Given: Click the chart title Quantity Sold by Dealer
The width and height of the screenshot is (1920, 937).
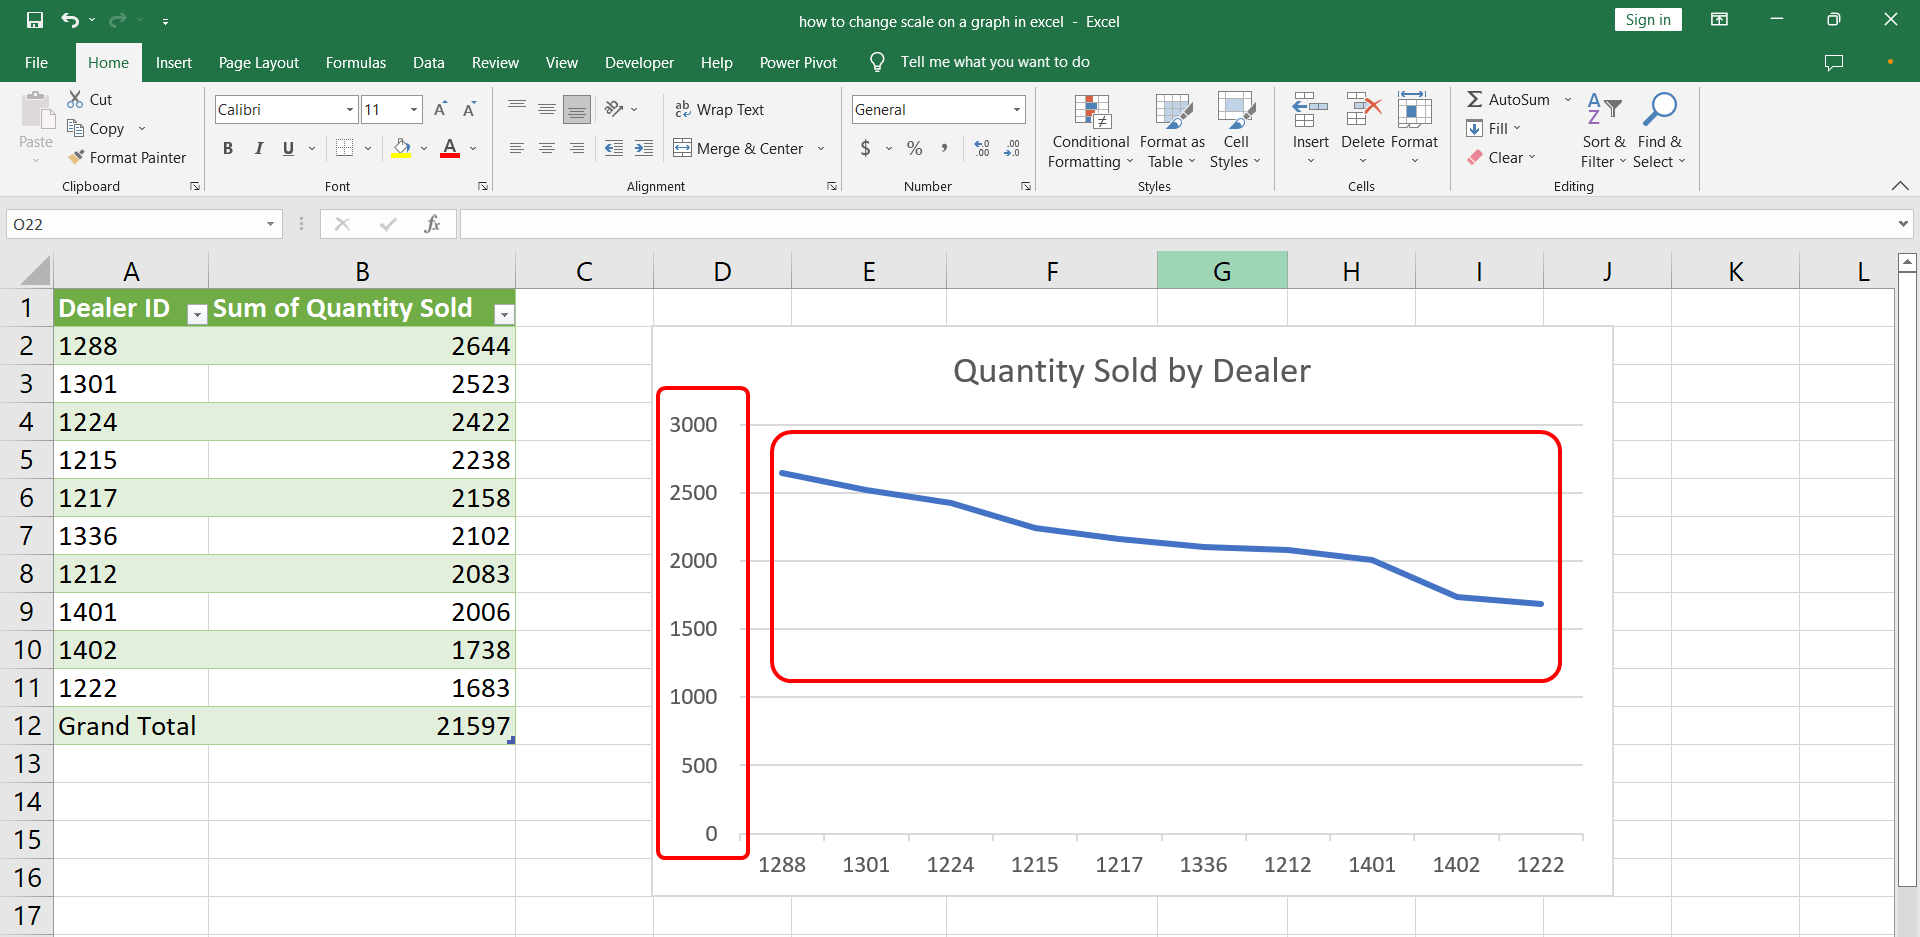Looking at the screenshot, I should 1131,371.
